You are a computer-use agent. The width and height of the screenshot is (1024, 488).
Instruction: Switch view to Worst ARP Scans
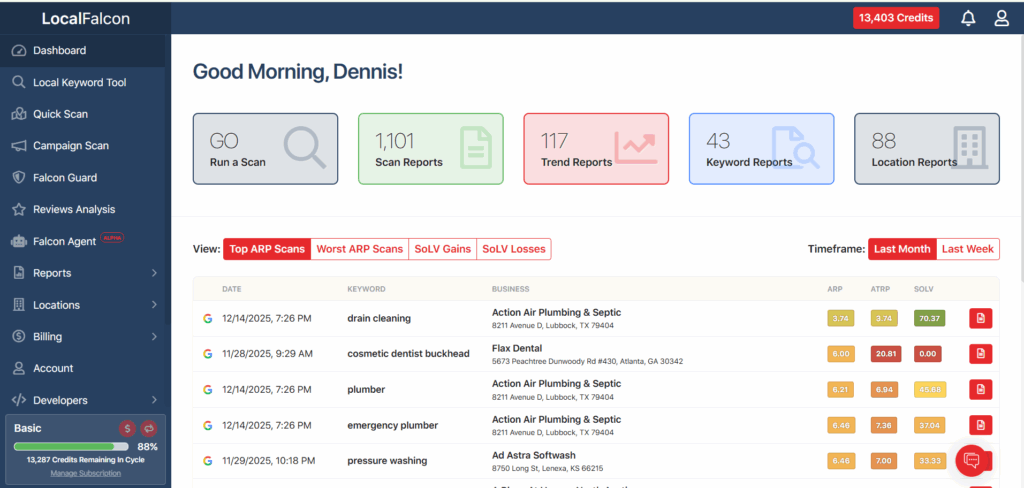(x=359, y=249)
